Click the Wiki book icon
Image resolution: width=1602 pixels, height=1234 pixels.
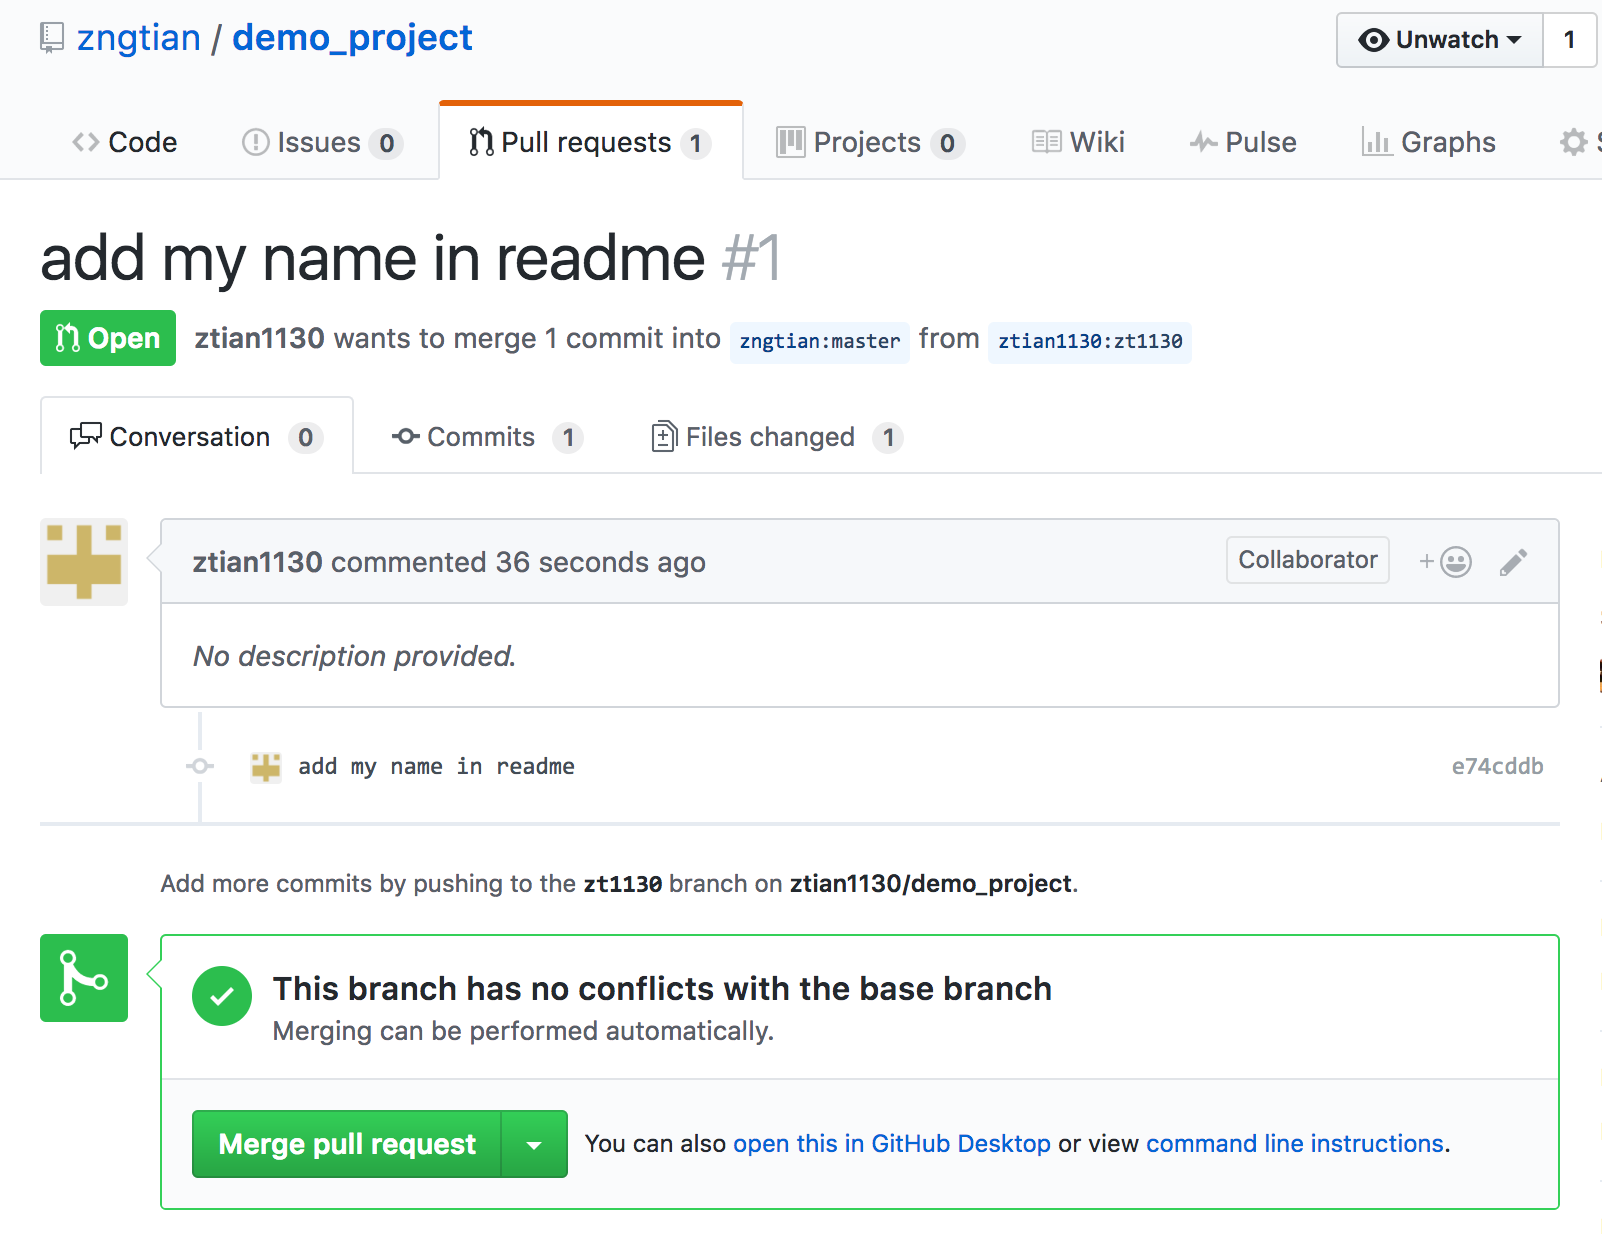click(1047, 142)
